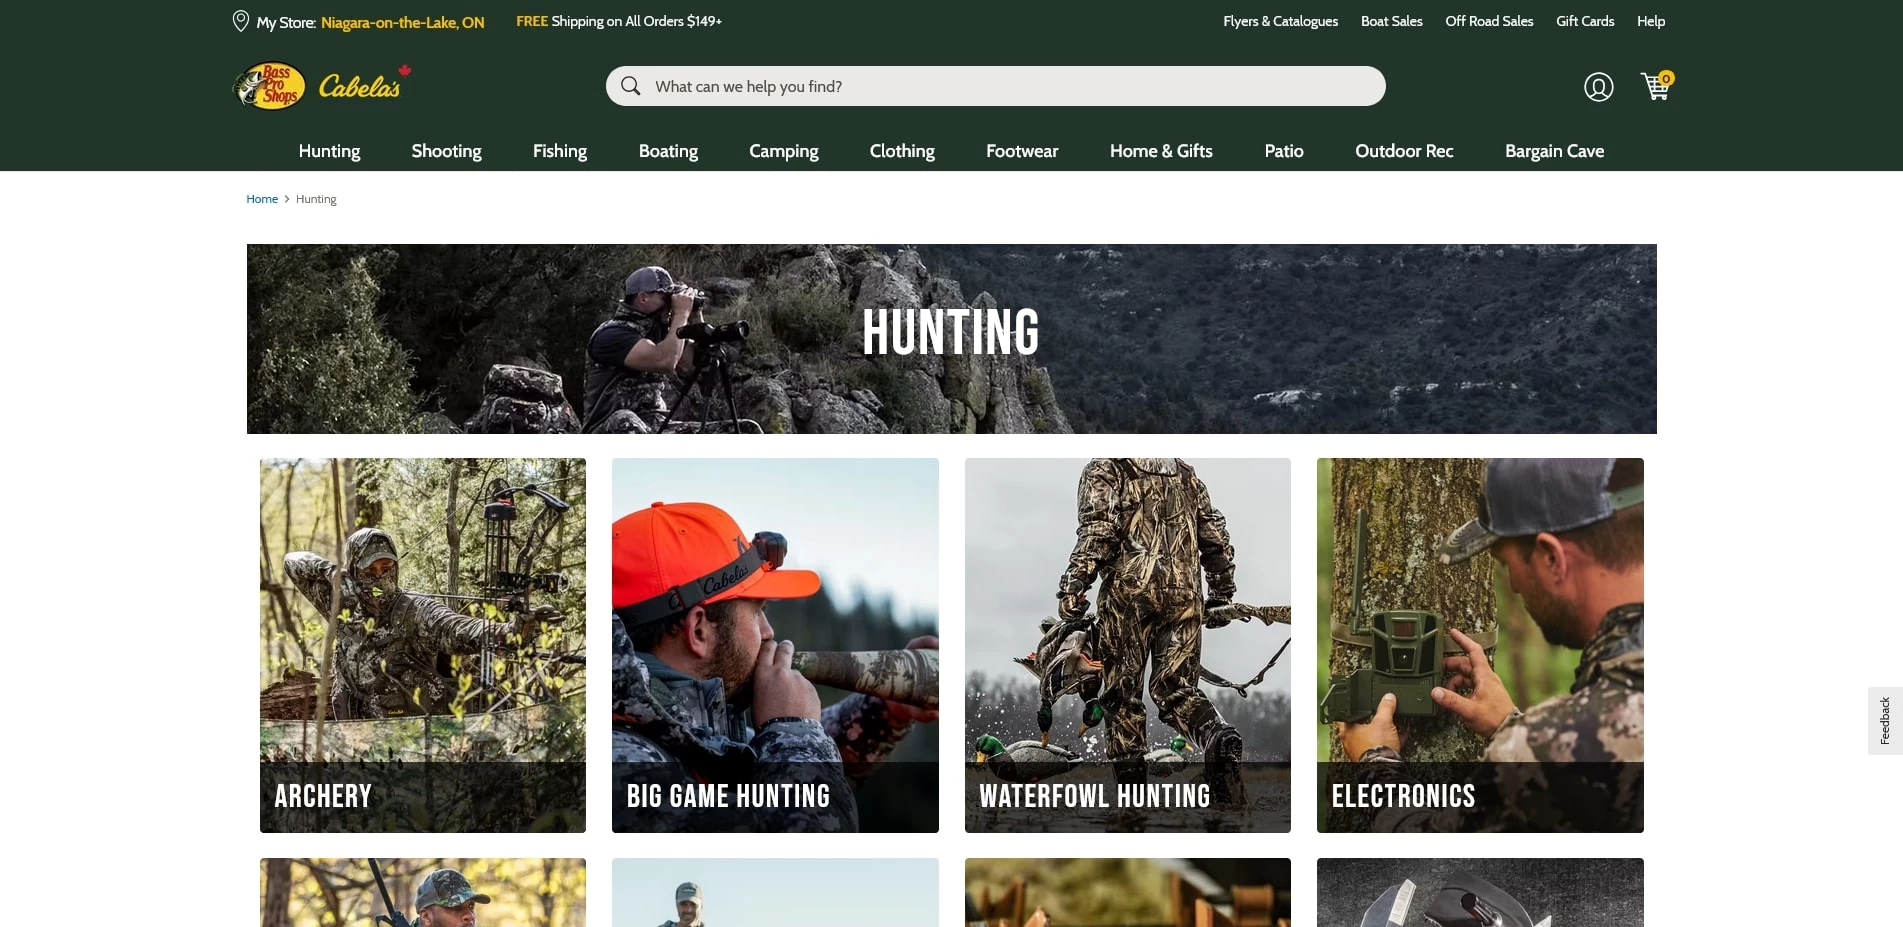This screenshot has height=927, width=1903.
Task: Switch to the Footwear category
Action: (1021, 151)
